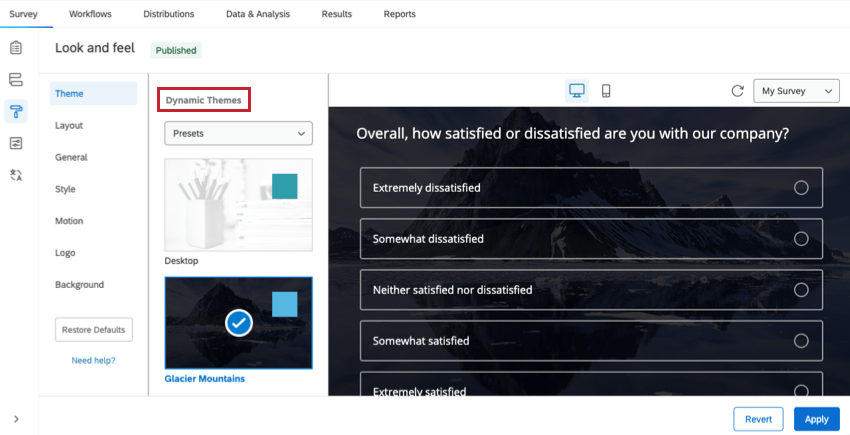850x435 pixels.
Task: Click the Apply button
Action: point(816,419)
